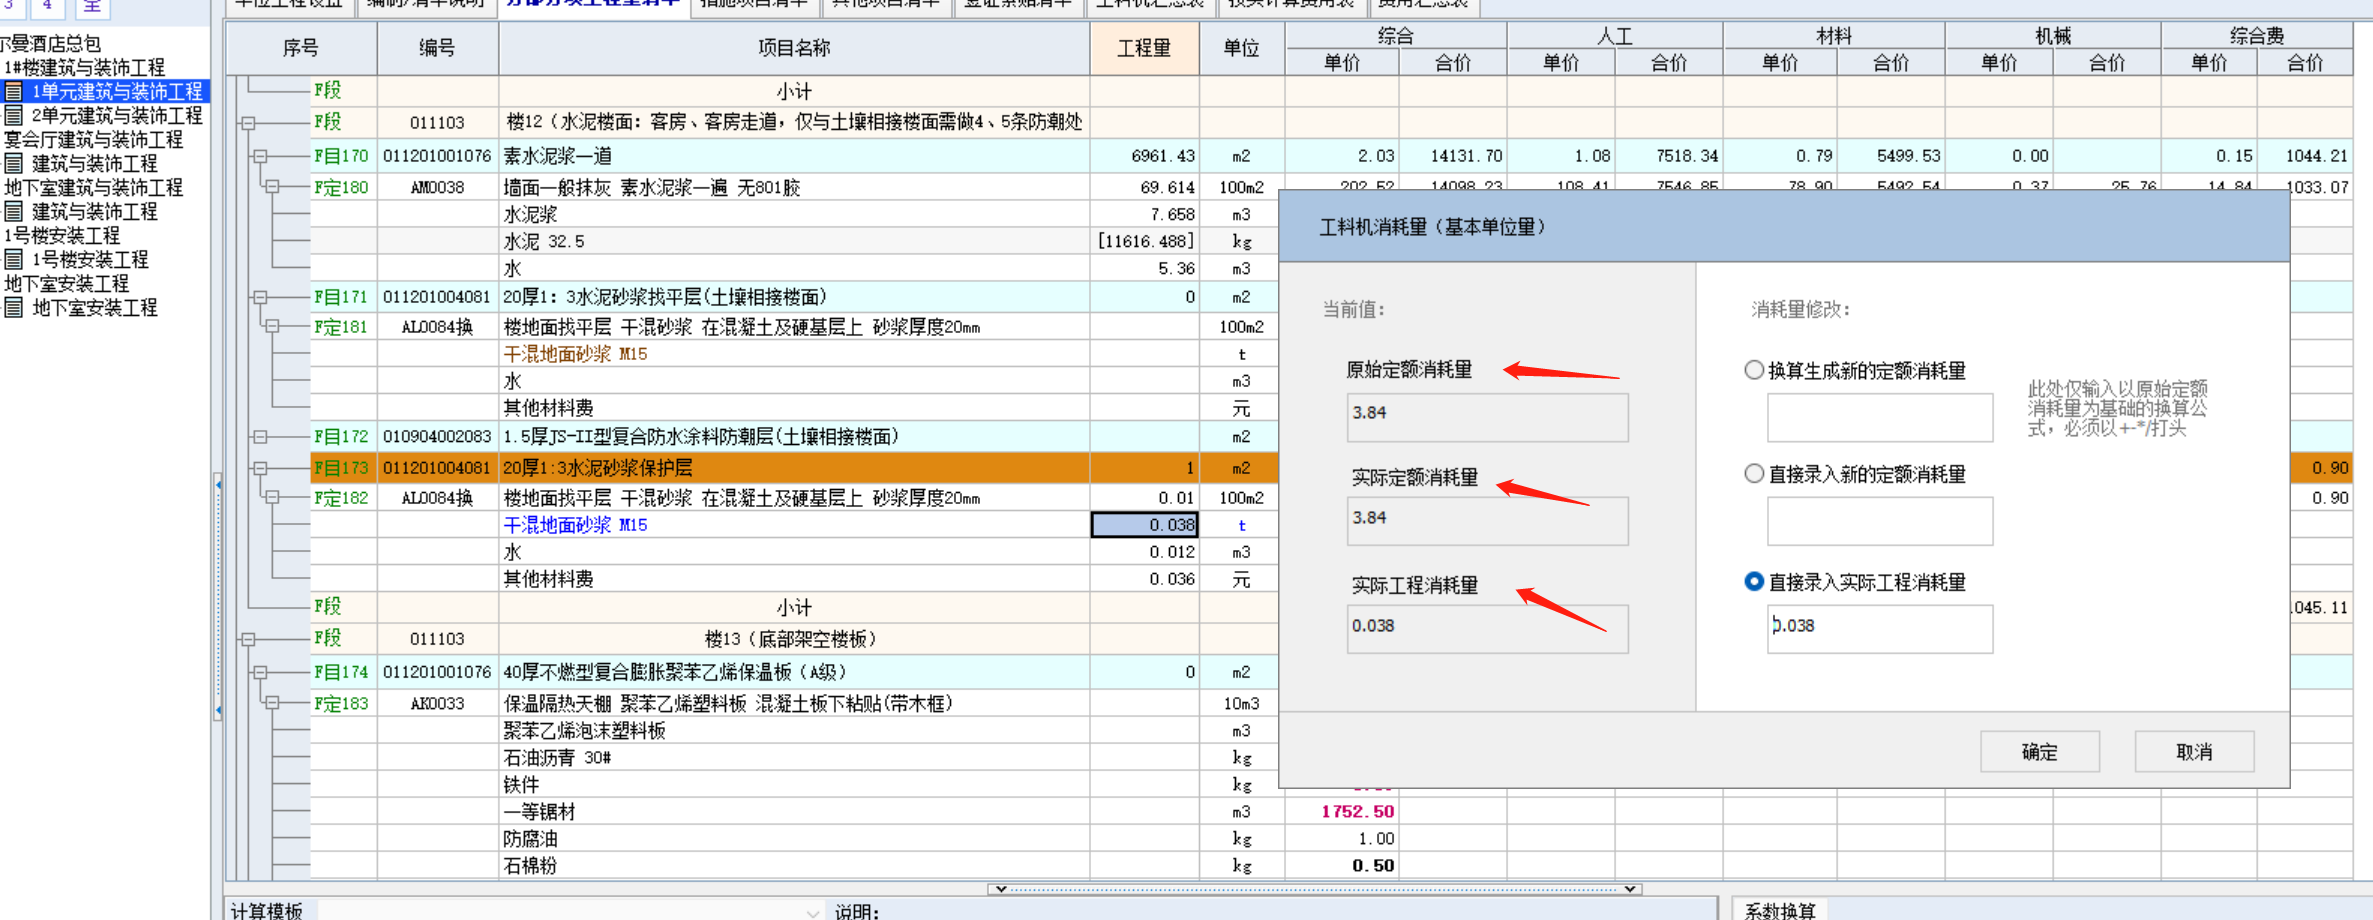Click the sheet icon beside 2单元建筑与装饰工程
The height and width of the screenshot is (920, 2373).
[x=14, y=116]
